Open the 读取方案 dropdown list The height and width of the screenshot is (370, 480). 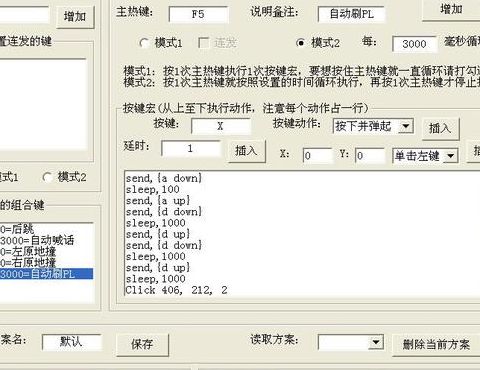coord(376,342)
